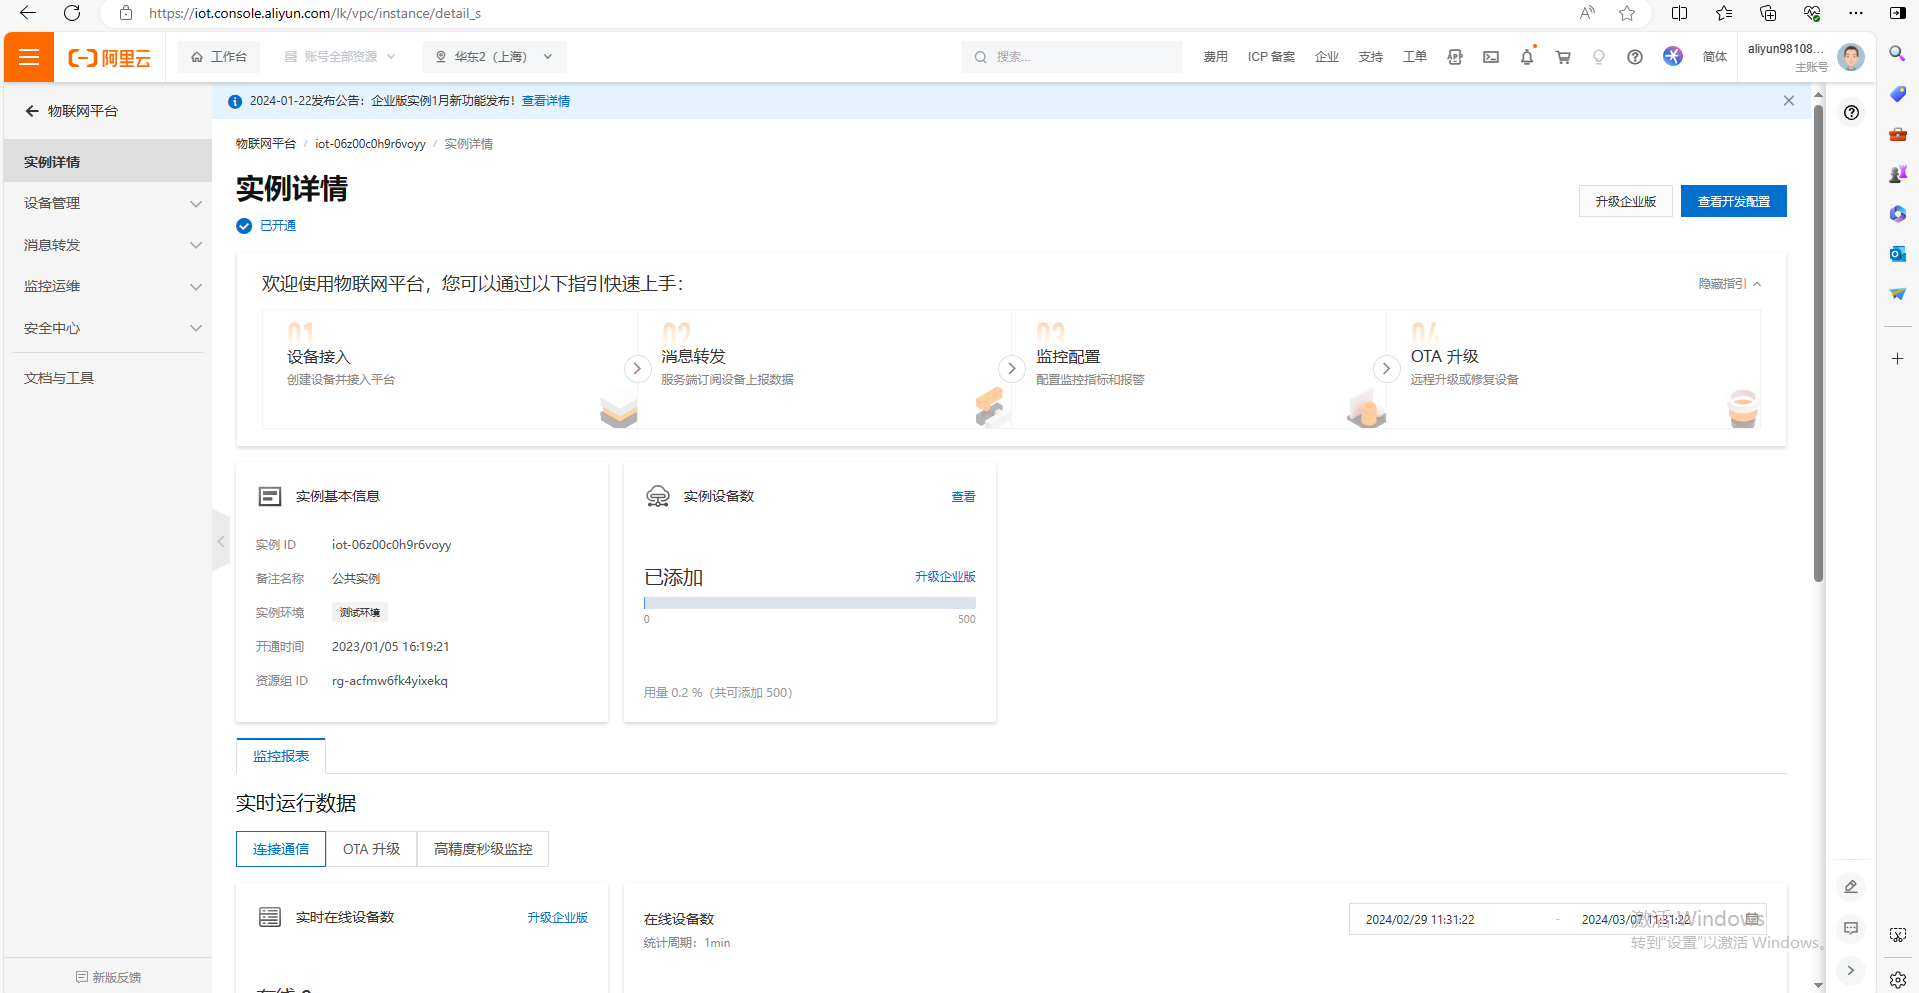The image size is (1919, 993).
Task: Open the shopping cart icon
Action: pos(1563,57)
